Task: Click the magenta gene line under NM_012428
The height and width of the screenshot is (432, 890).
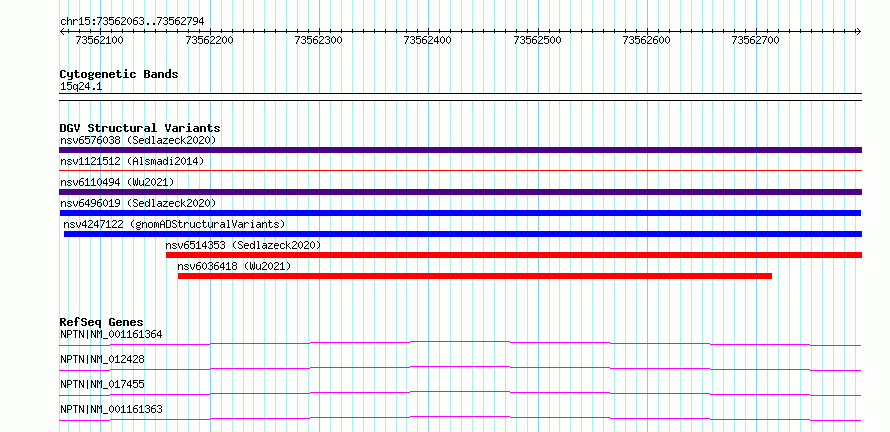Action: coord(460,368)
